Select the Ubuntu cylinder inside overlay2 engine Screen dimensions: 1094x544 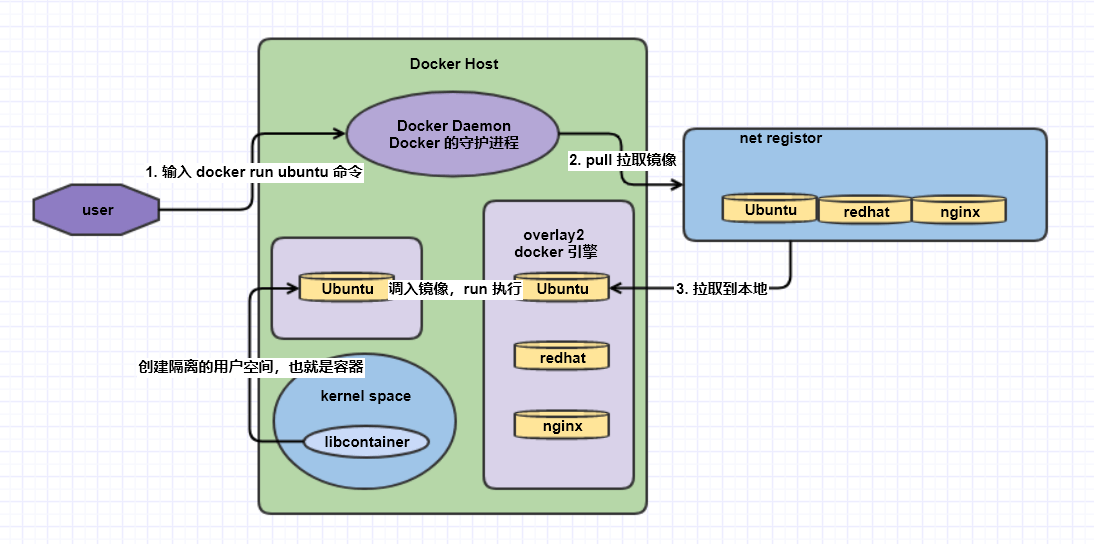[562, 288]
